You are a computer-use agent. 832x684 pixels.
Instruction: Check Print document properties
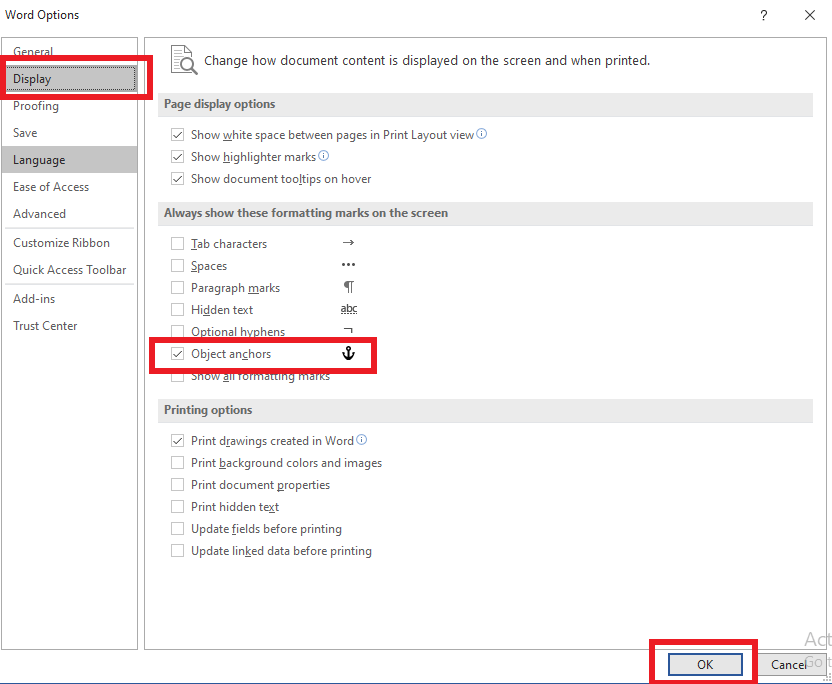coord(177,485)
